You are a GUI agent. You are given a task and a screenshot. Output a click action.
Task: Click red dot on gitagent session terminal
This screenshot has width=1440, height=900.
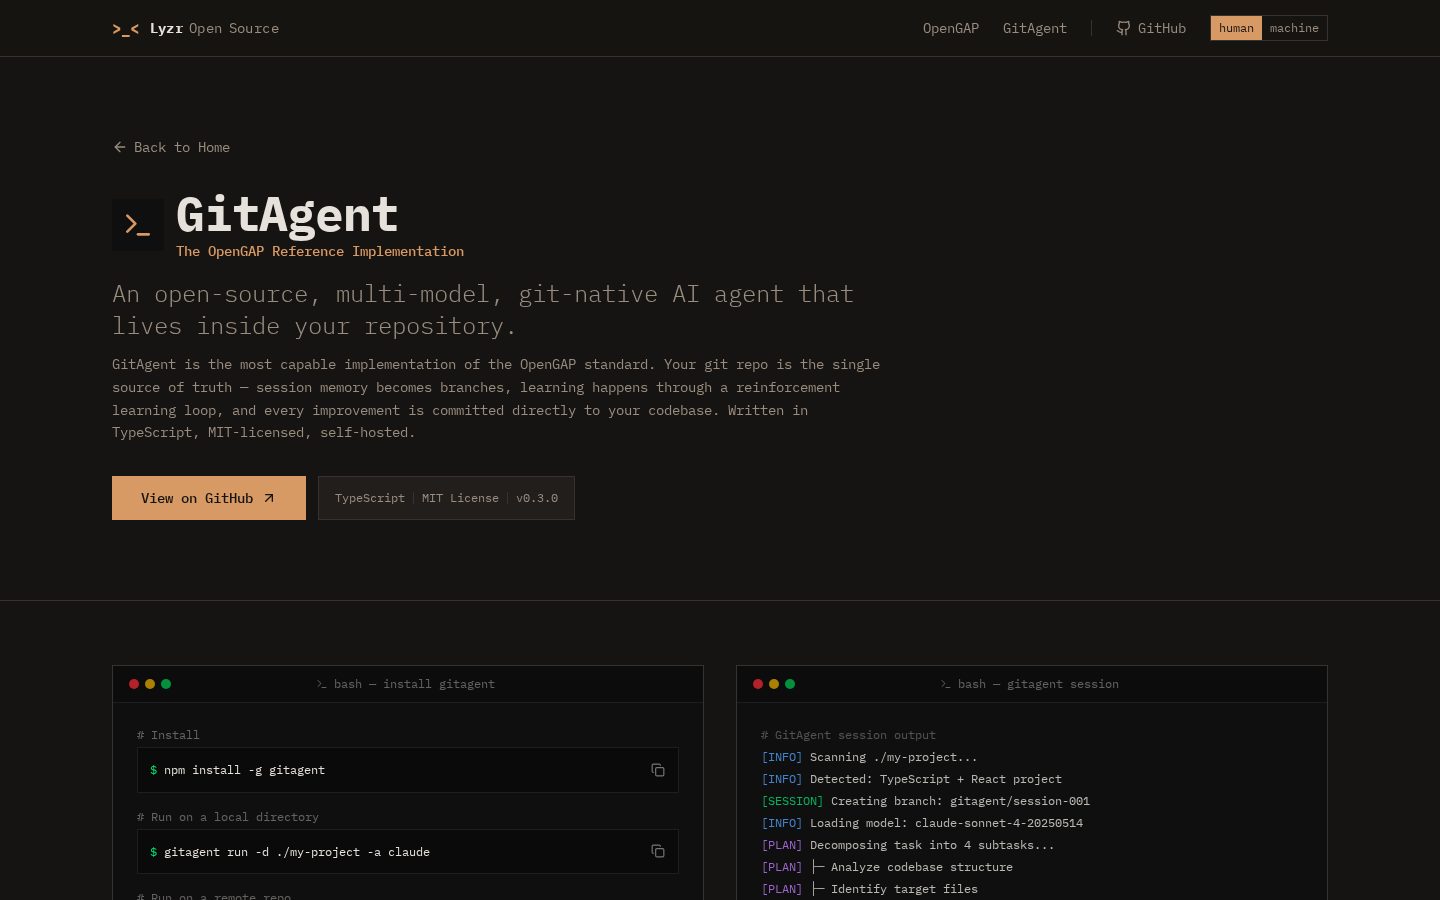point(758,684)
